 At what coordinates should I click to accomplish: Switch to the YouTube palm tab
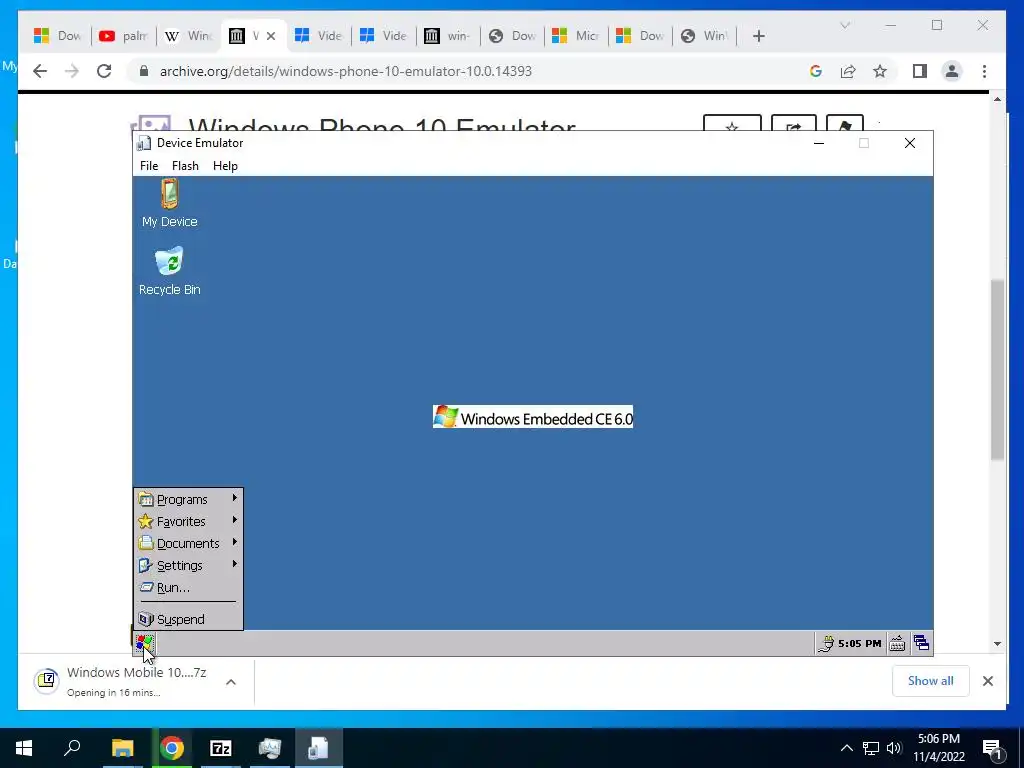123,36
